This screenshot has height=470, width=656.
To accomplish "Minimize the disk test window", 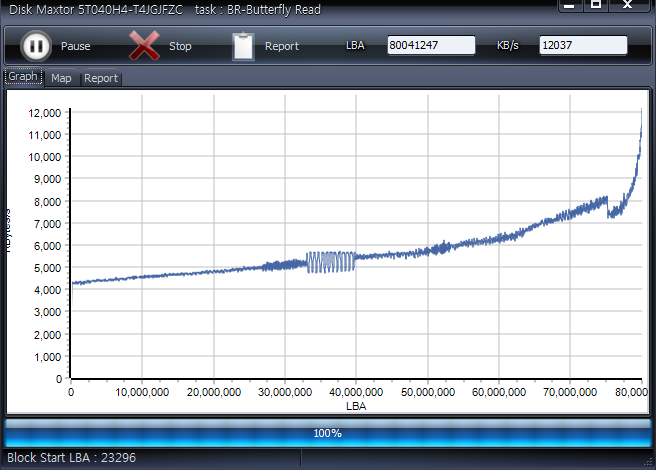I will click(569, 6).
